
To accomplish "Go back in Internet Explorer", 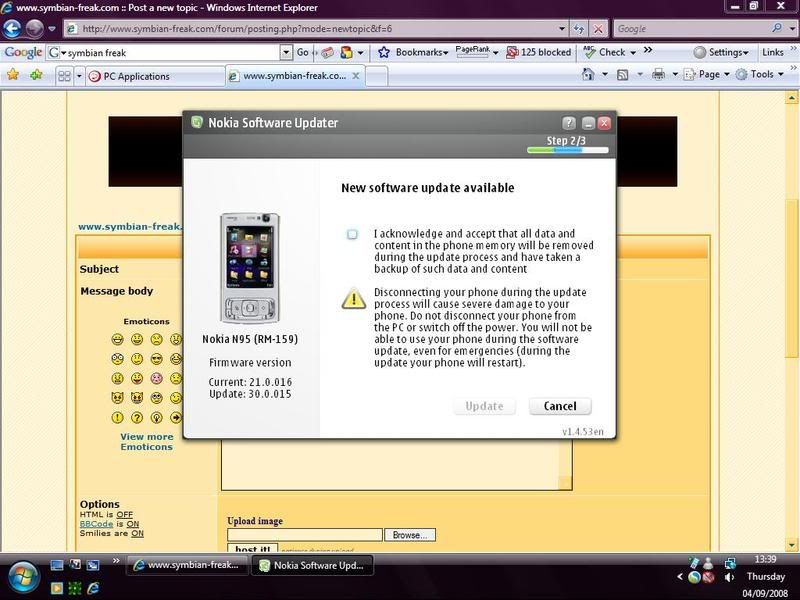I will point(12,29).
